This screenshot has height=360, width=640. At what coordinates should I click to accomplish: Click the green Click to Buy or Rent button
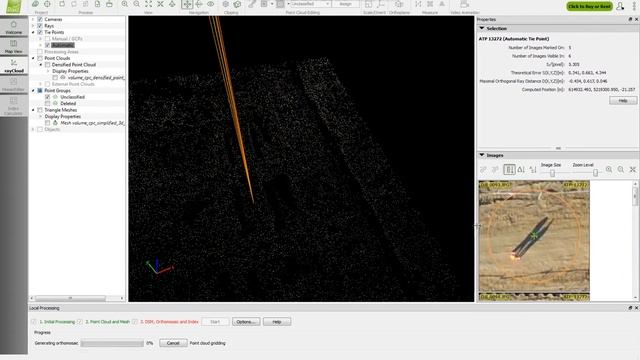coord(589,7)
